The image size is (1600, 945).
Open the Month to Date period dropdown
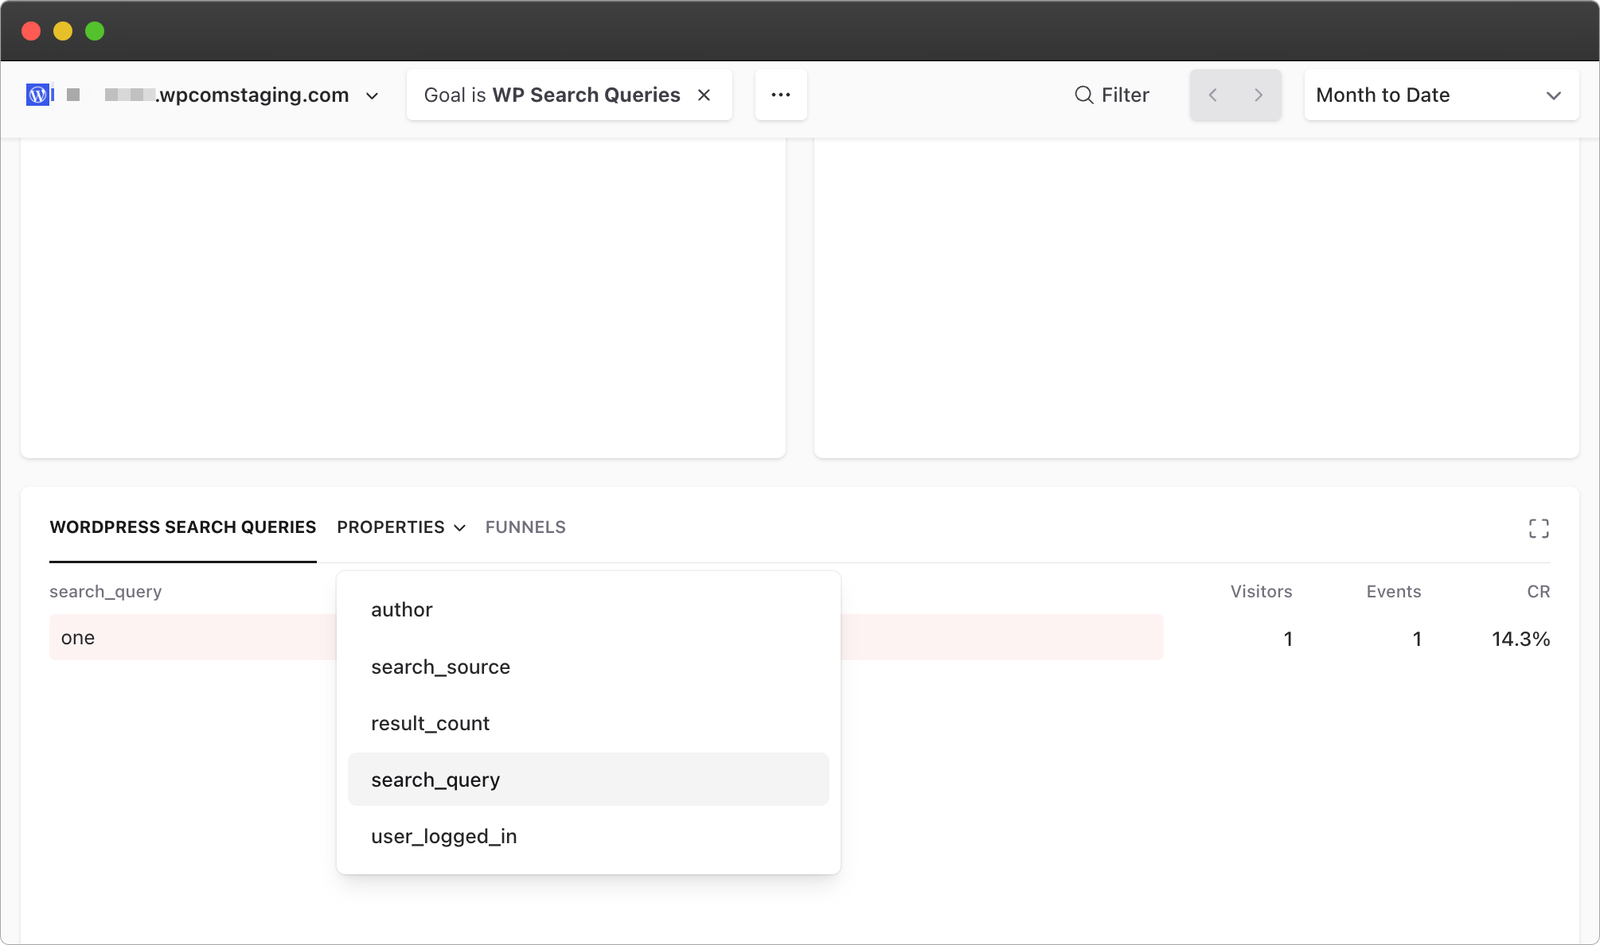coord(1440,94)
